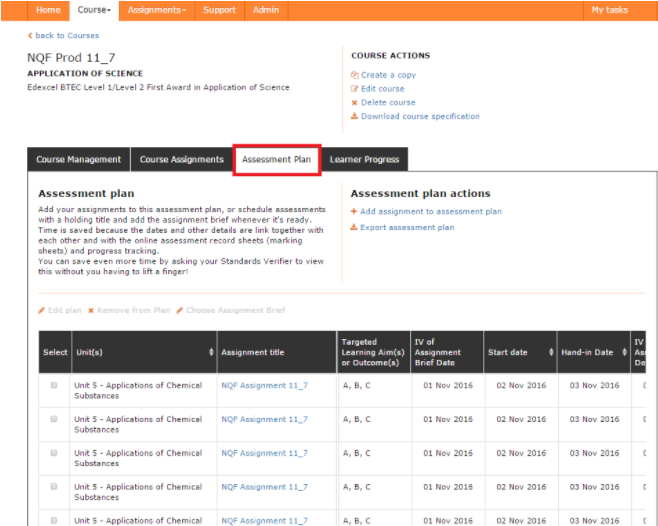Go to the Support menu item
This screenshot has width=658, height=526.
coord(220,10)
